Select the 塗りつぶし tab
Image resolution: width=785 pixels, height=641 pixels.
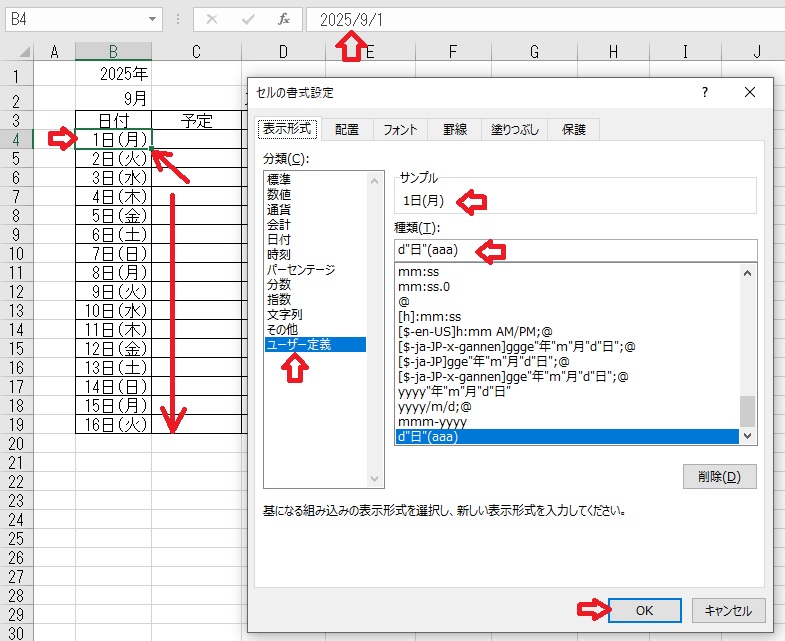click(515, 129)
